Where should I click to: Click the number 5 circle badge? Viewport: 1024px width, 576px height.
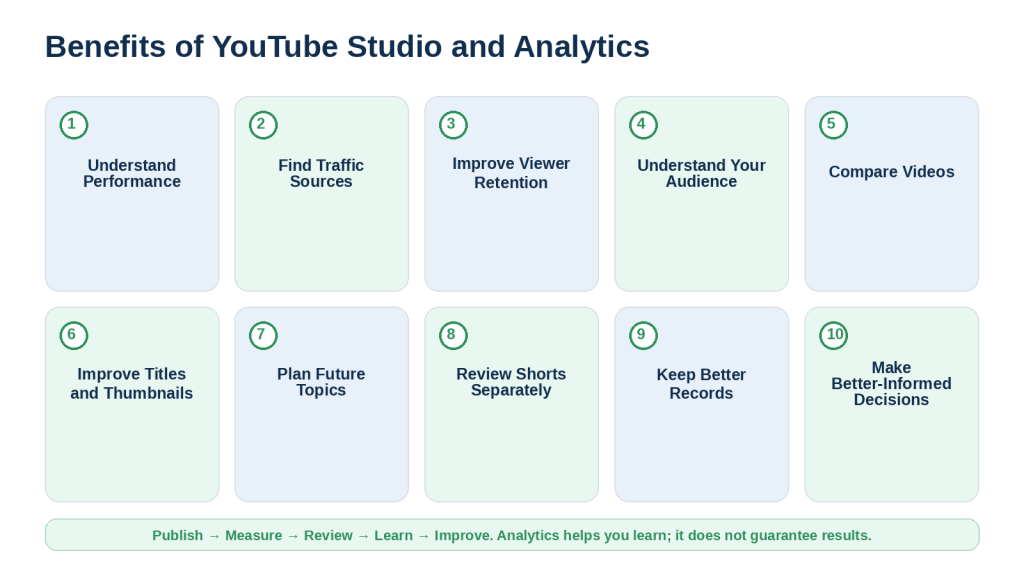click(x=833, y=125)
